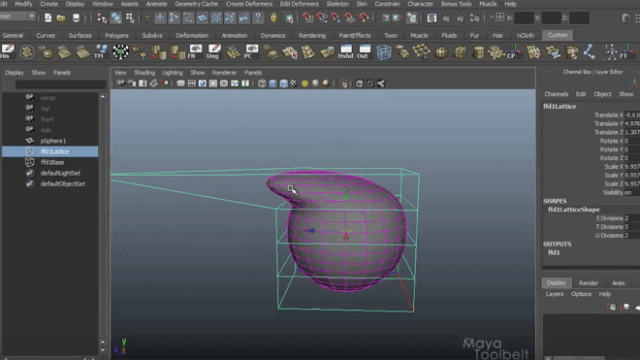Click the FN shelf button

[x=195, y=52]
